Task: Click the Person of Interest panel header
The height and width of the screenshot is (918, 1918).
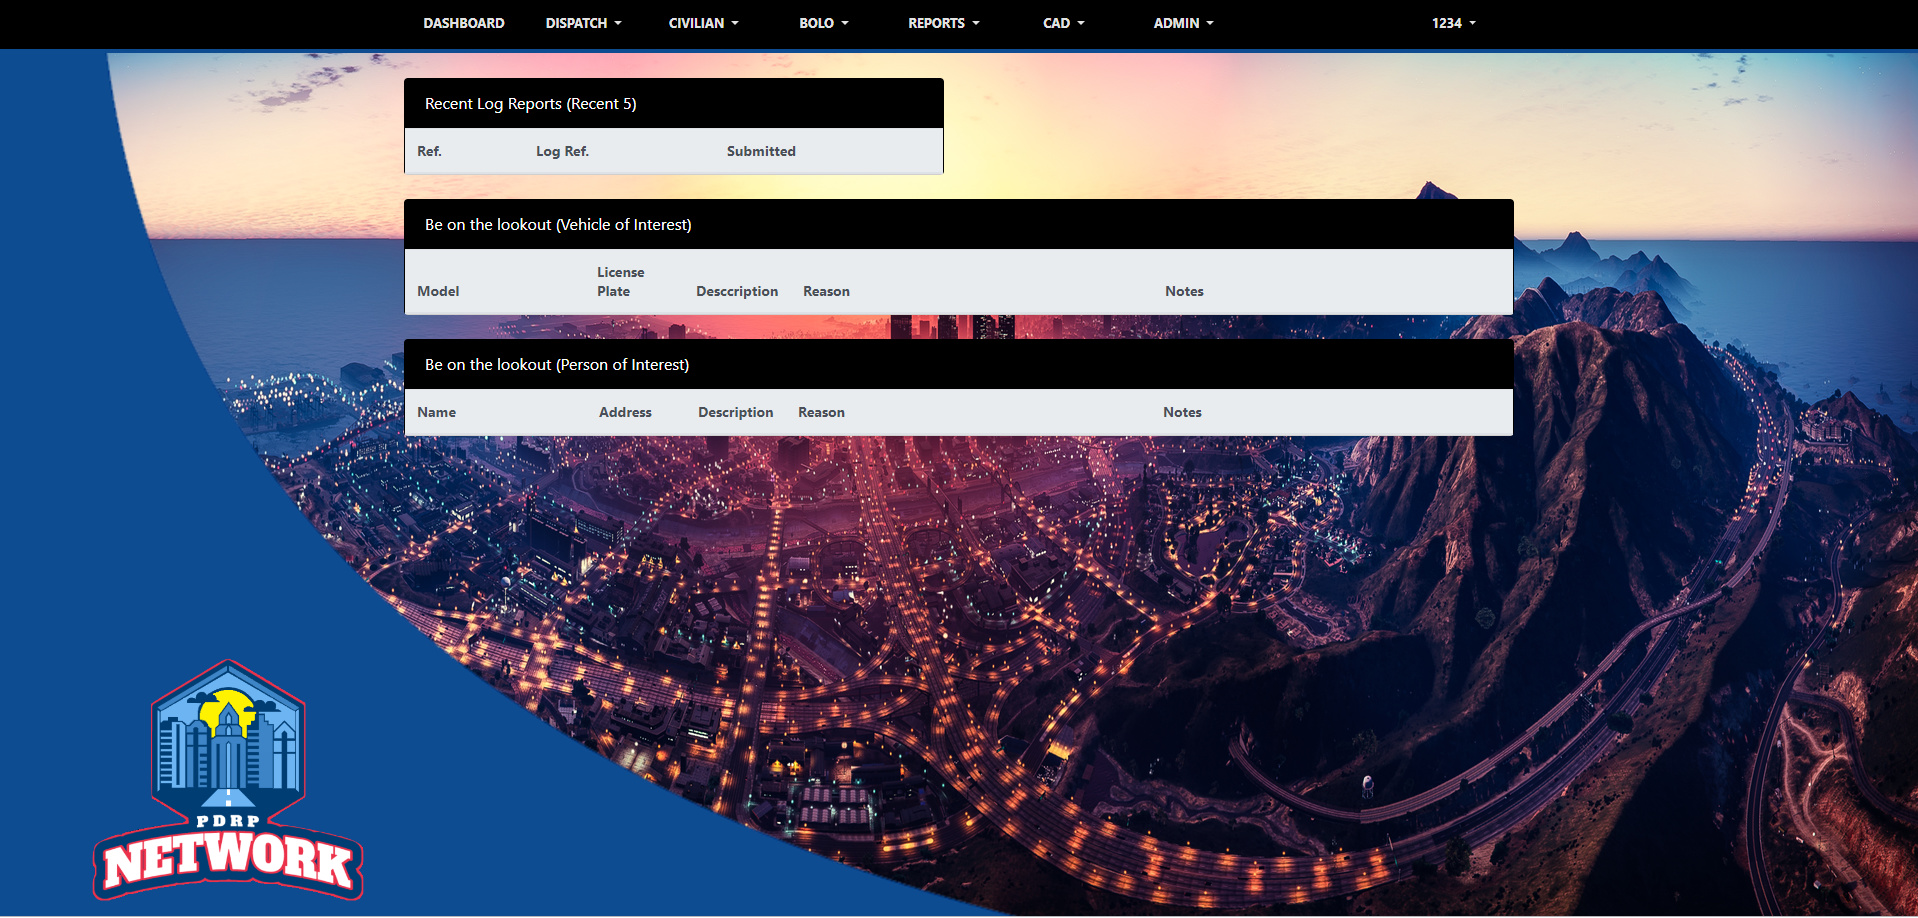Action: [958, 364]
